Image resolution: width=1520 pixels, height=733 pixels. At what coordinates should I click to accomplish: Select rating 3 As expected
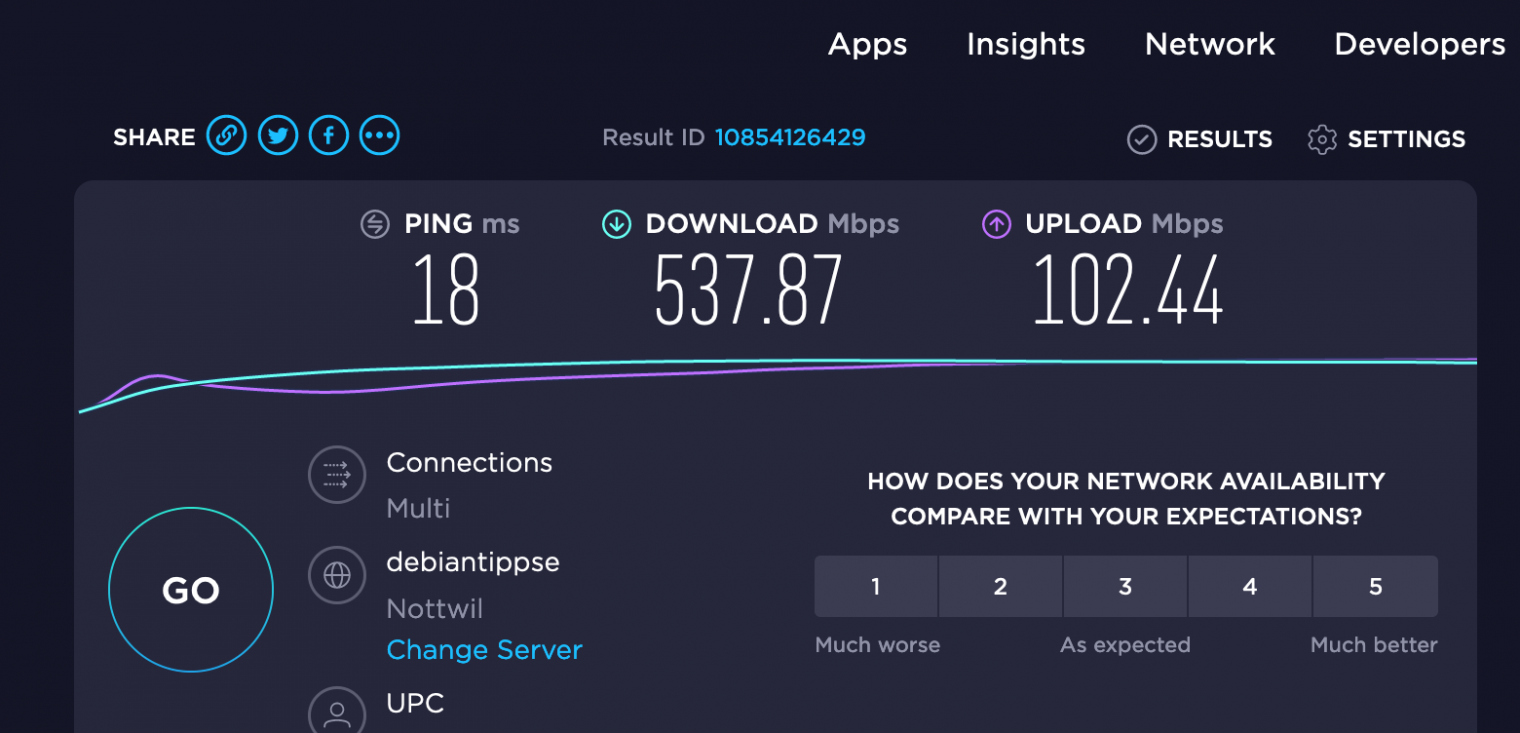pyautogui.click(x=1125, y=587)
